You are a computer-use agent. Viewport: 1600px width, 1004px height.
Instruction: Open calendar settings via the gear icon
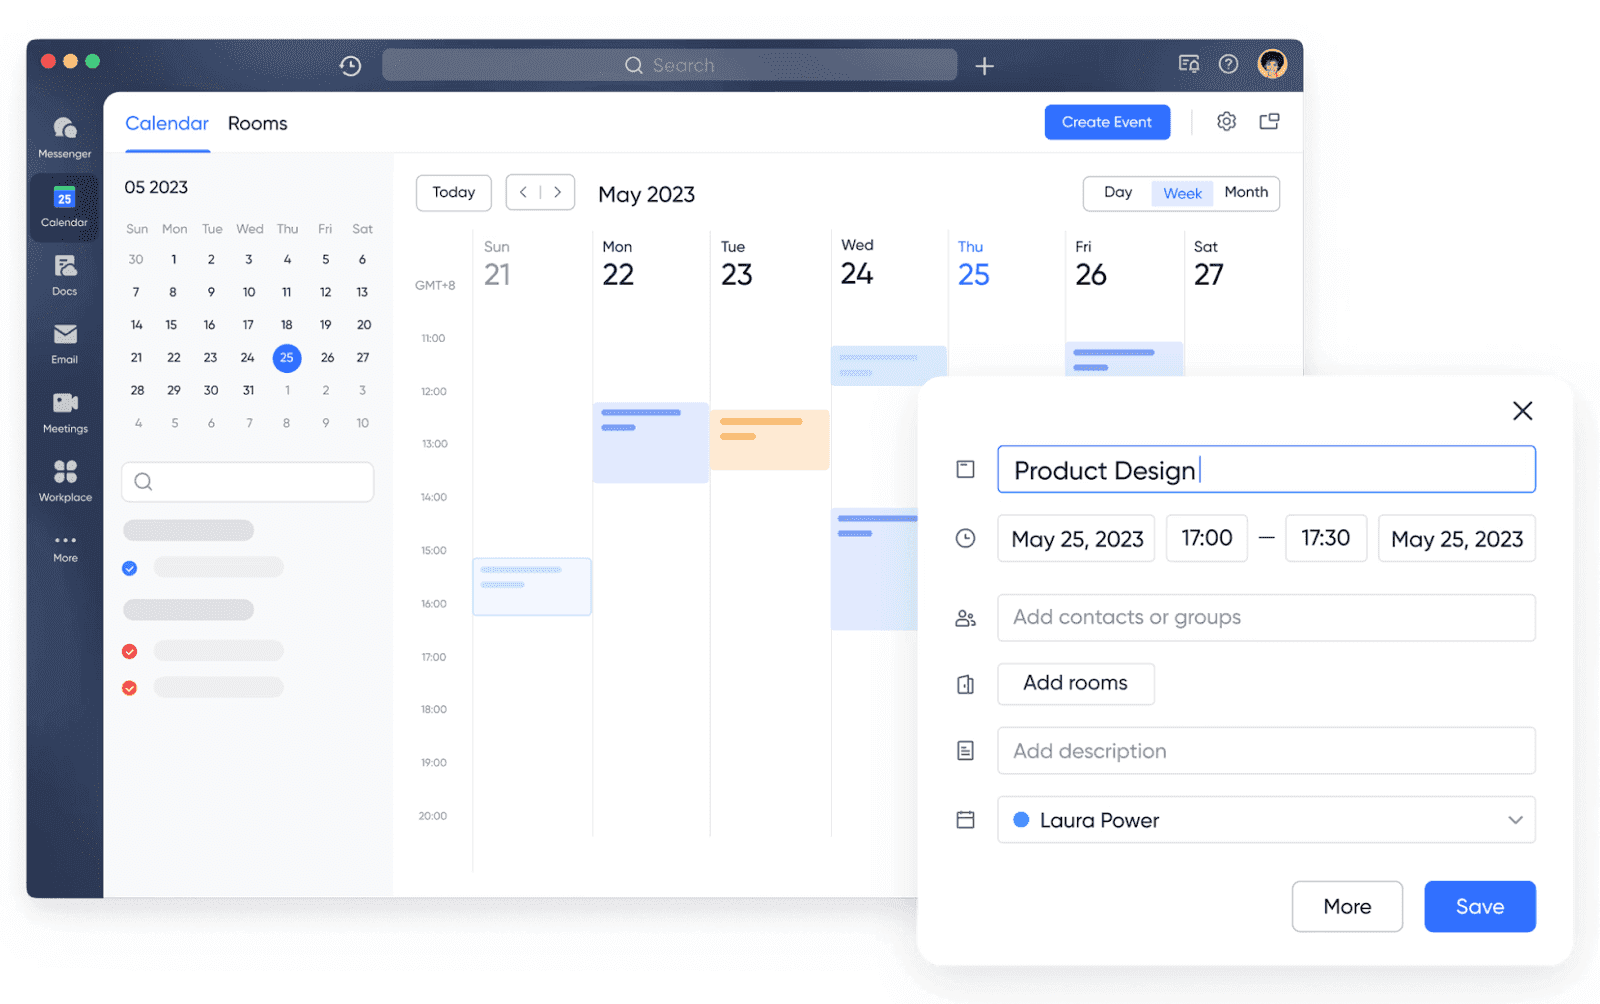click(x=1227, y=121)
